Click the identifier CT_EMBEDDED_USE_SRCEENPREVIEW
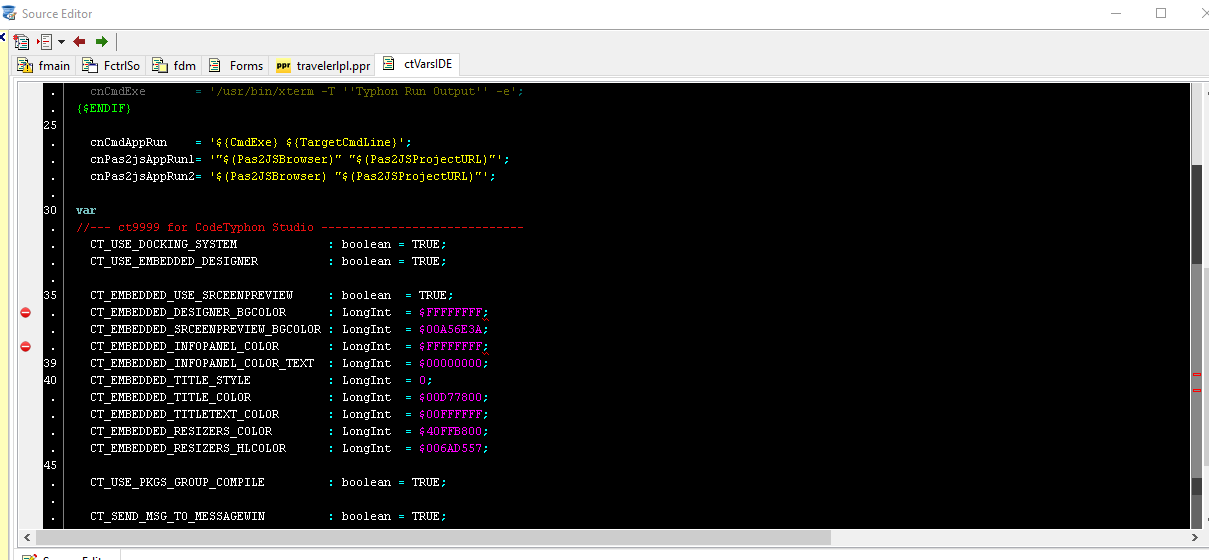Screen dimensions: 1209x560 click(191, 295)
